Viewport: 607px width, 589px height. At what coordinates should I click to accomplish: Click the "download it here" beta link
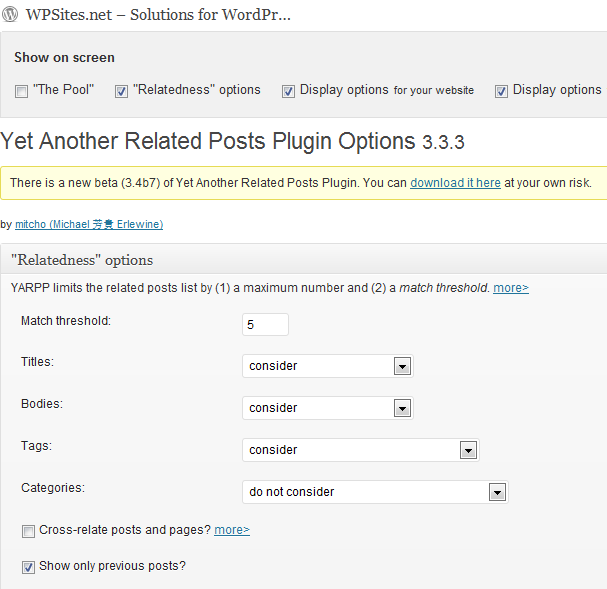pyautogui.click(x=455, y=183)
